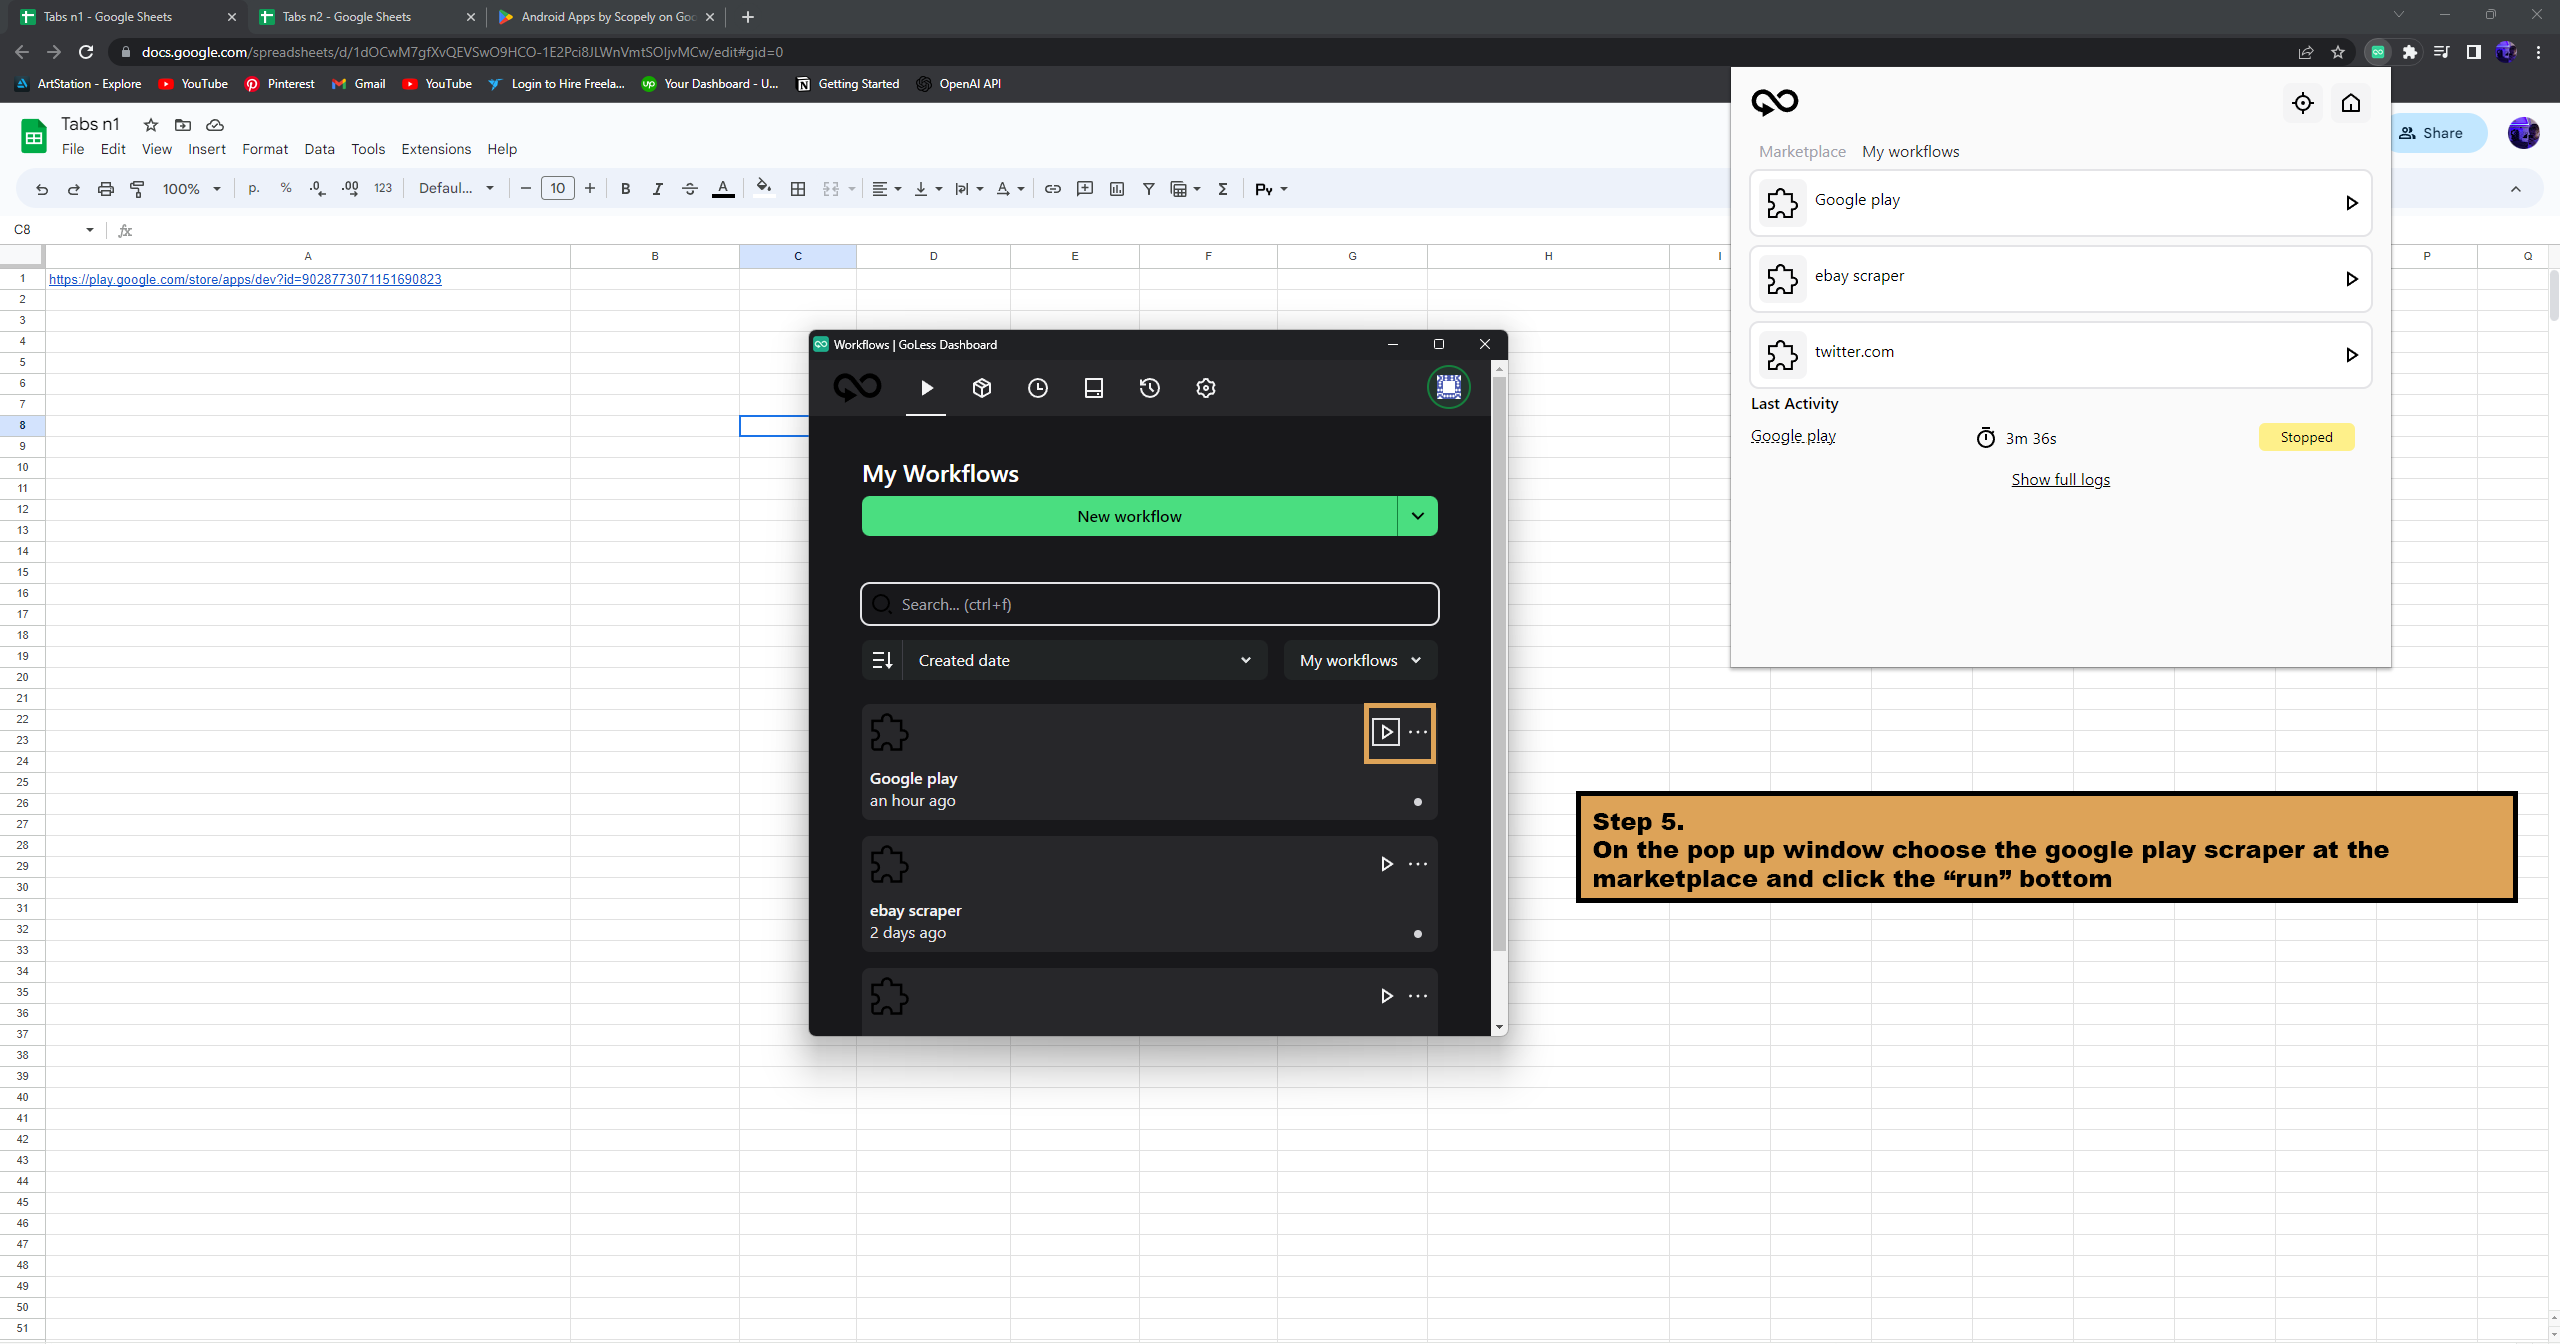2560x1344 pixels.
Task: Open the Data menu
Action: pos(319,149)
